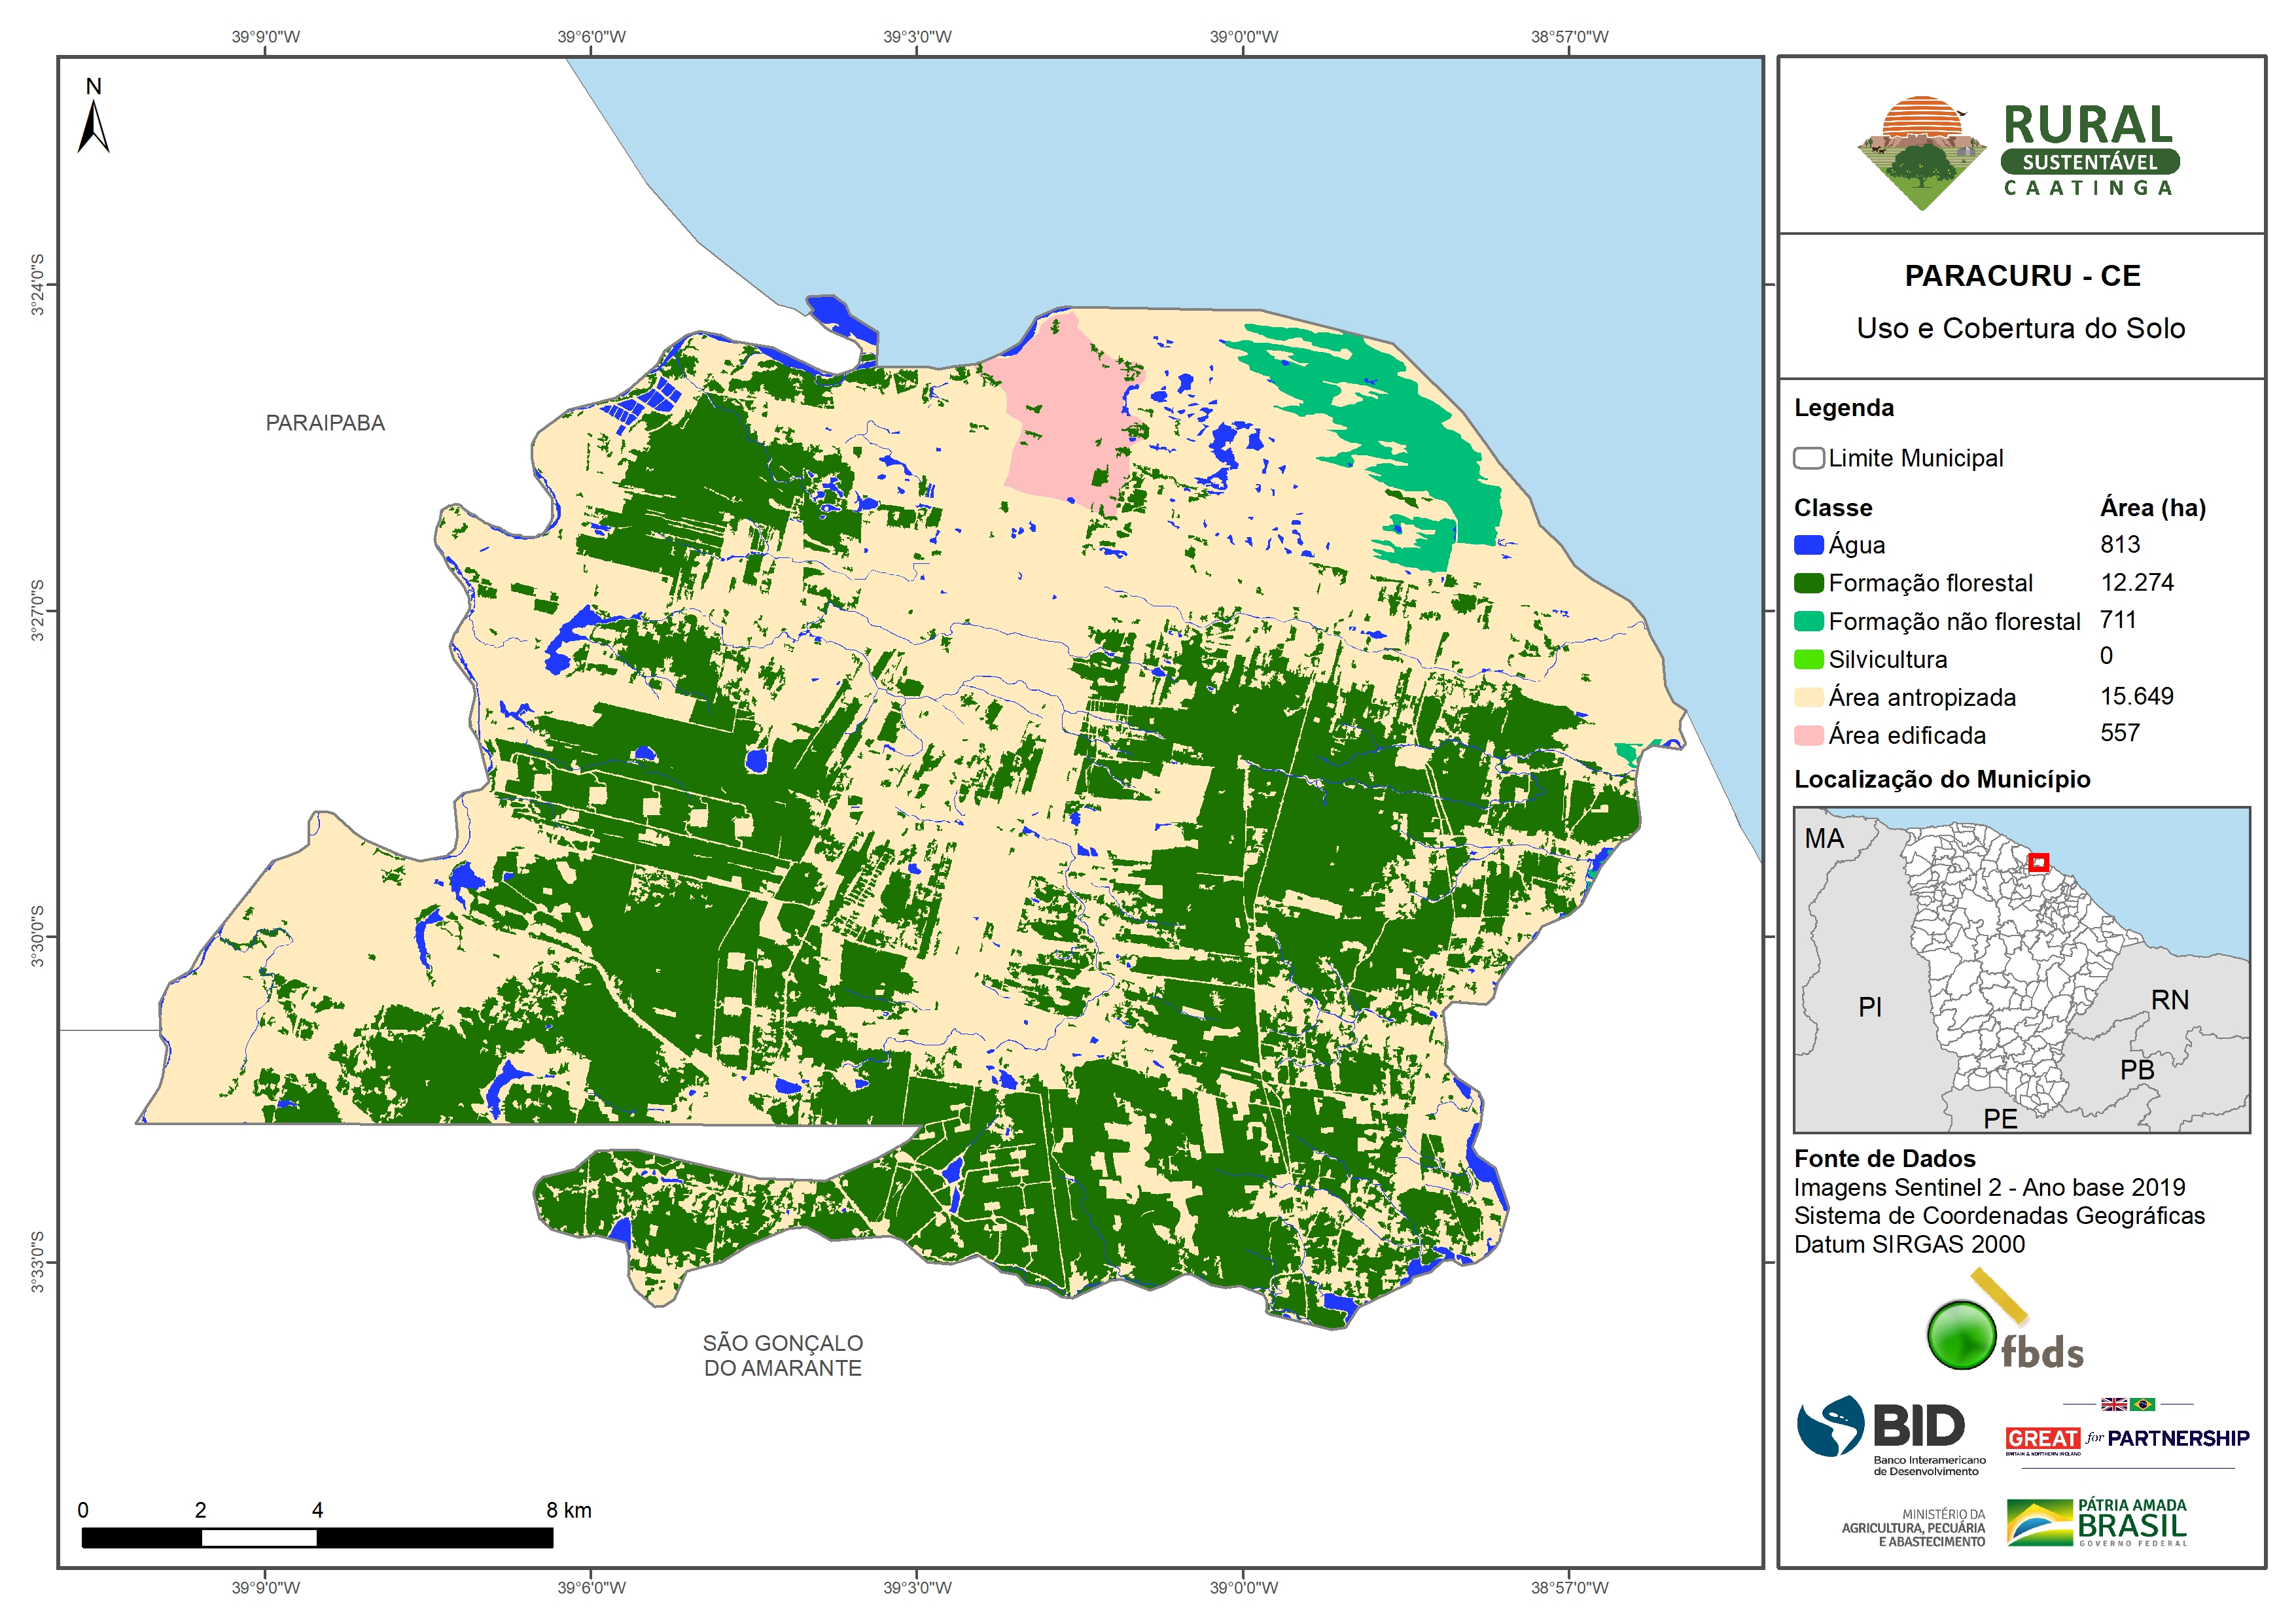Click the Formação florestal dark green swatch
The height and width of the screenshot is (1623, 2296).
(1808, 583)
